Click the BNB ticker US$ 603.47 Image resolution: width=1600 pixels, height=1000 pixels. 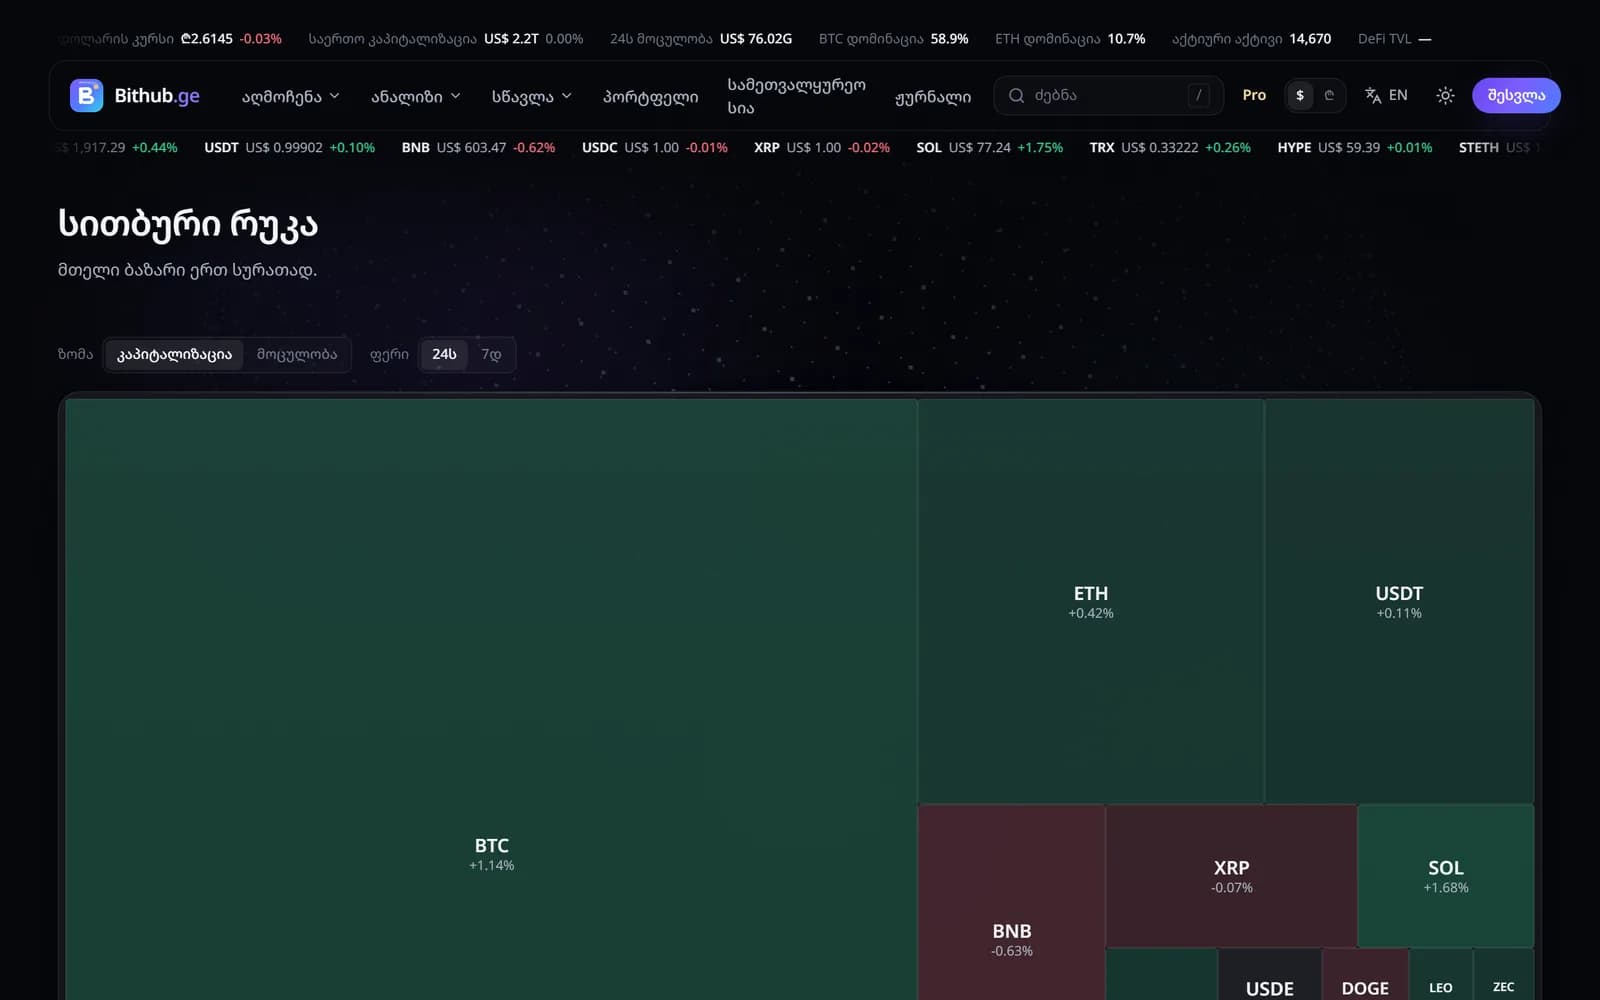478,147
